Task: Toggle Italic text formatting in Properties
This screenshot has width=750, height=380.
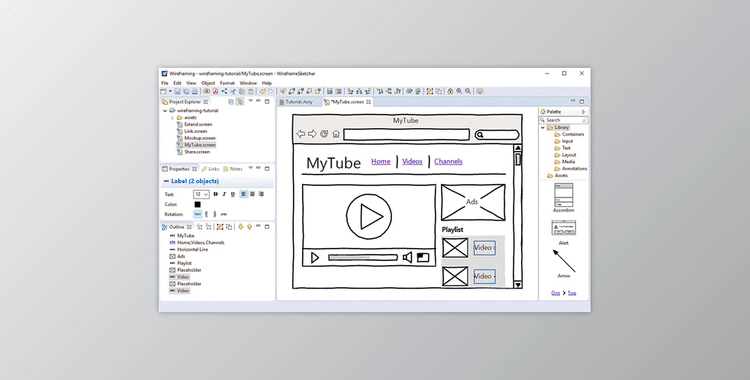Action: pos(224,194)
